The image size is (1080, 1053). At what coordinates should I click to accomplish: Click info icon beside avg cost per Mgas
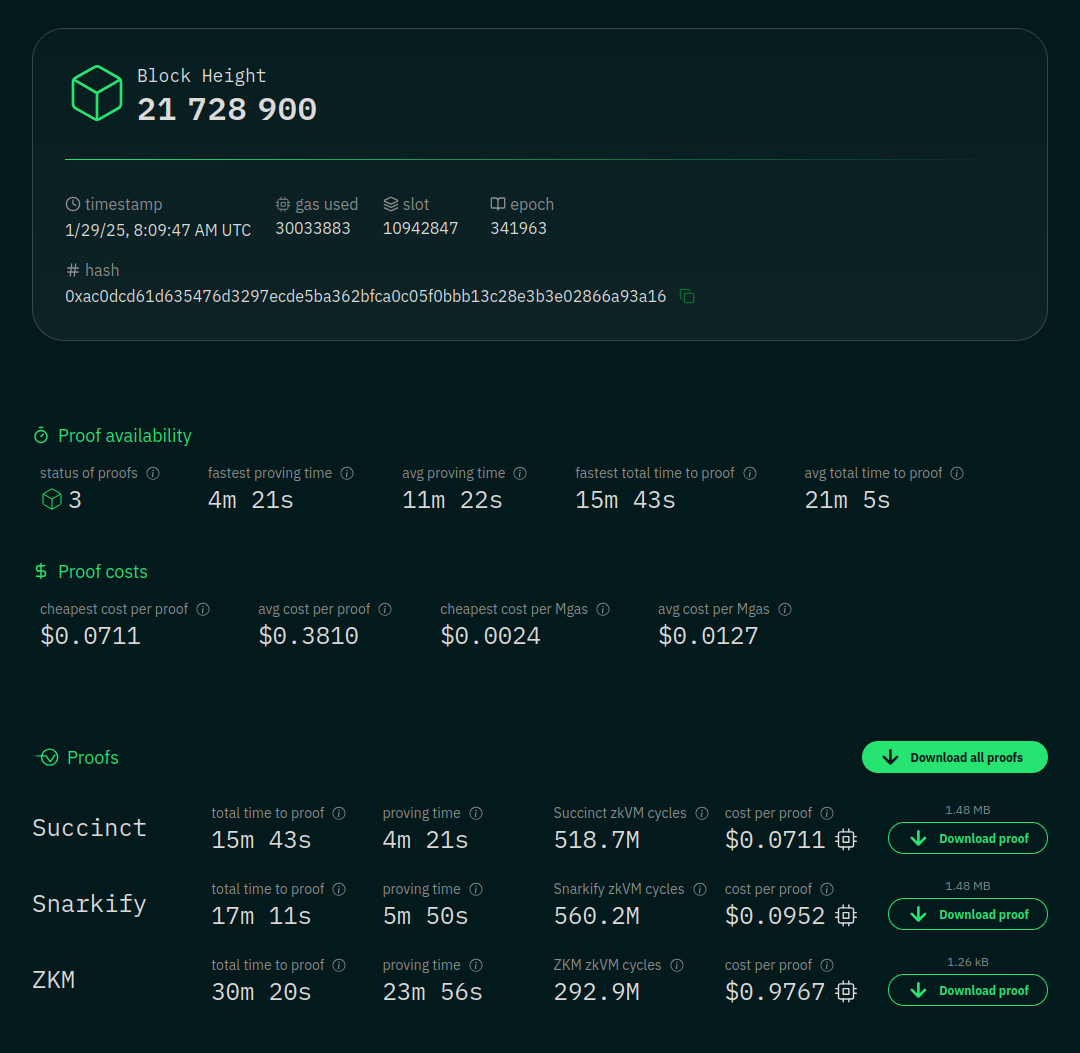(x=785, y=609)
